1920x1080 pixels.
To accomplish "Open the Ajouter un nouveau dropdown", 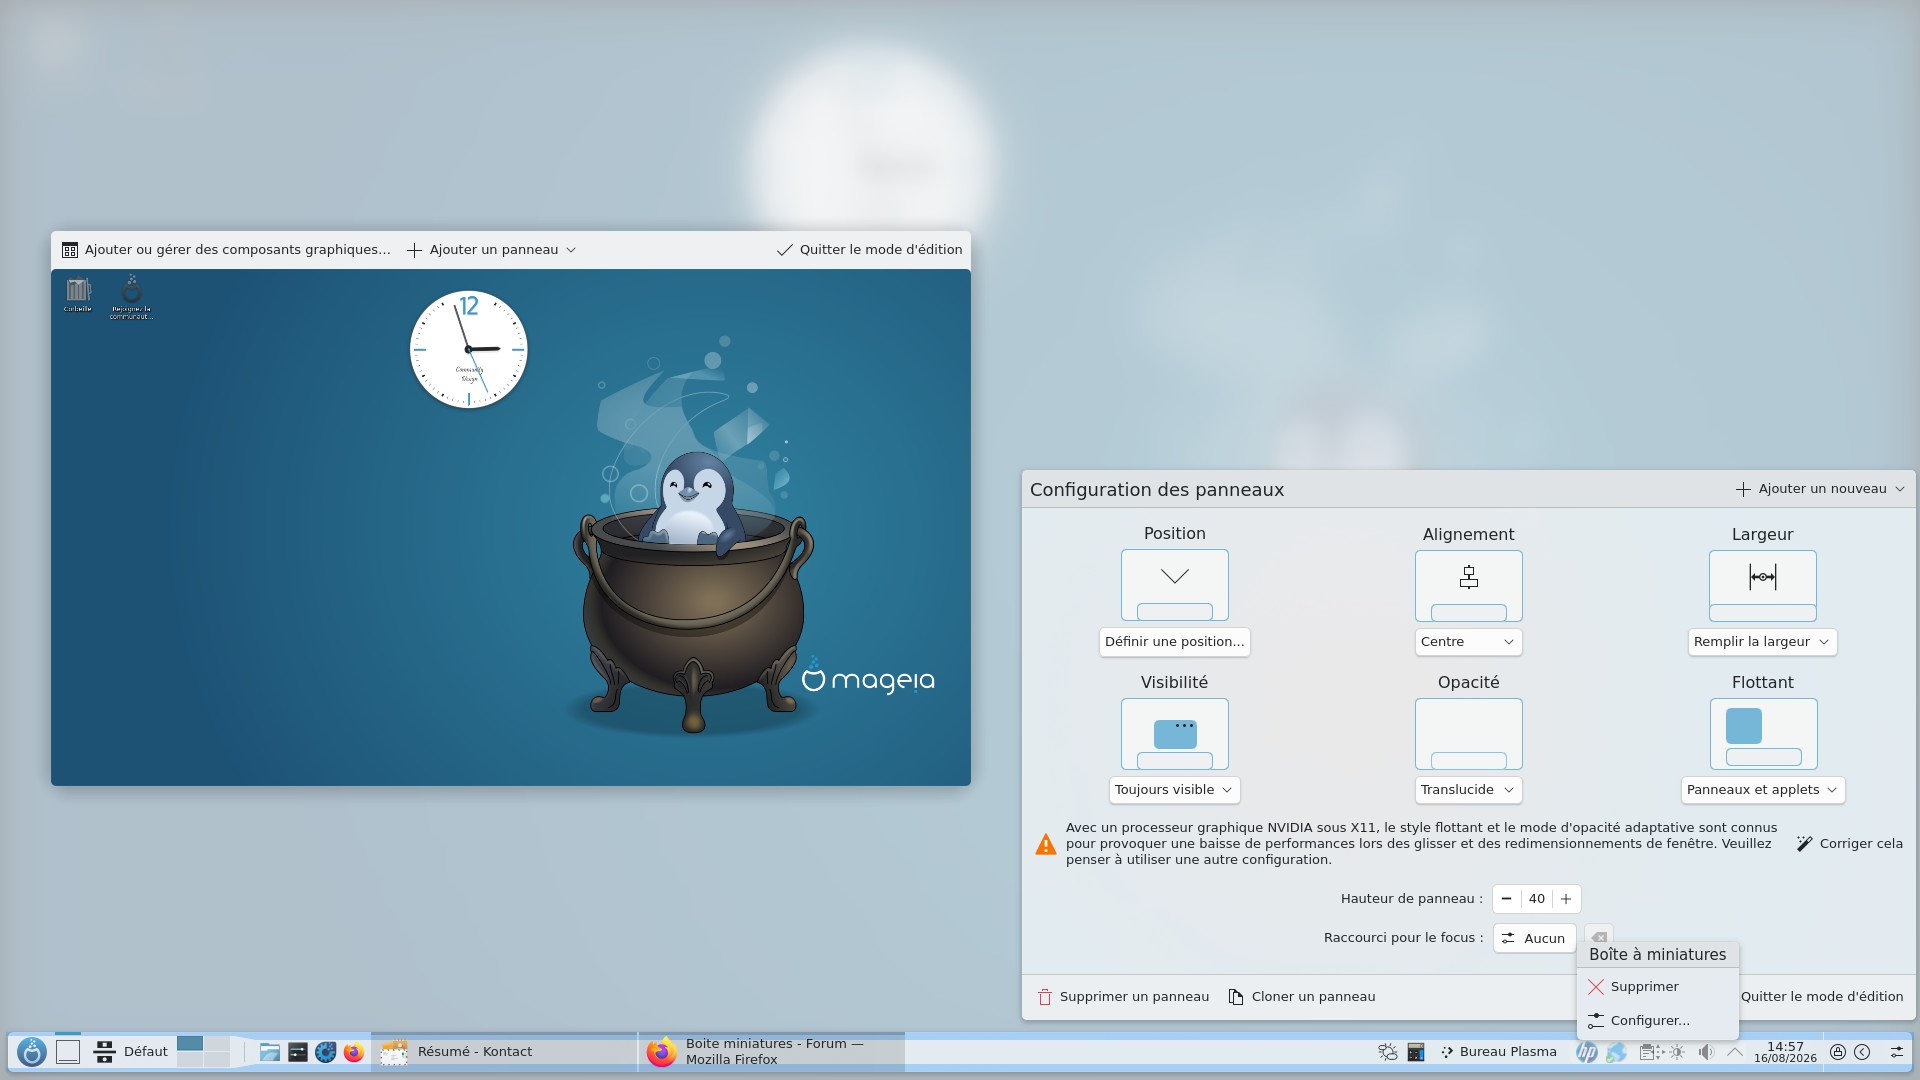I will click(1819, 489).
